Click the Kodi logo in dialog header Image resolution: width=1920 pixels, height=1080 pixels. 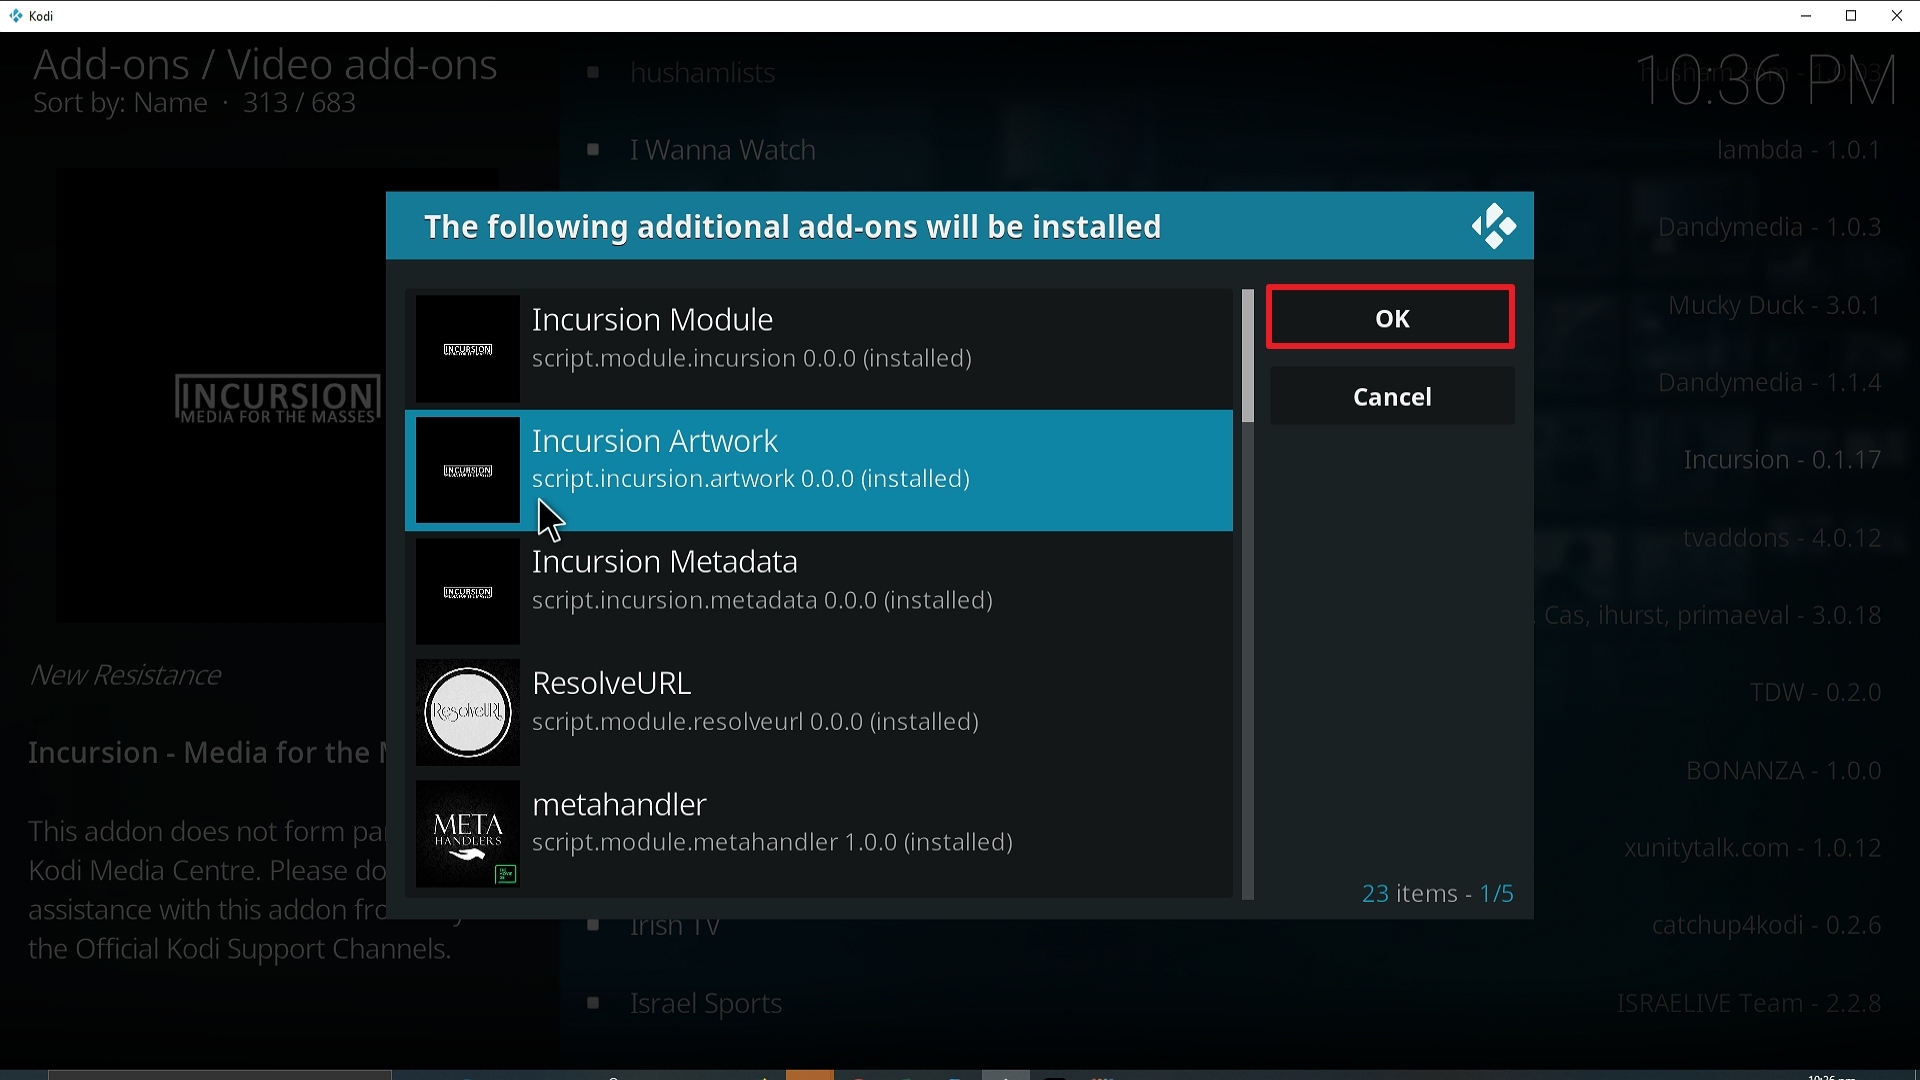point(1493,226)
